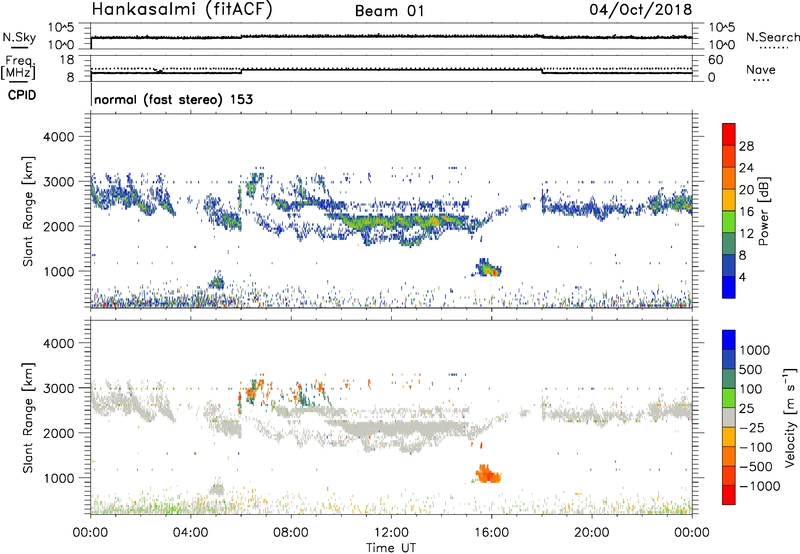Click the '18' frequency tick label
This screenshot has width=800, height=554.
coord(67,60)
